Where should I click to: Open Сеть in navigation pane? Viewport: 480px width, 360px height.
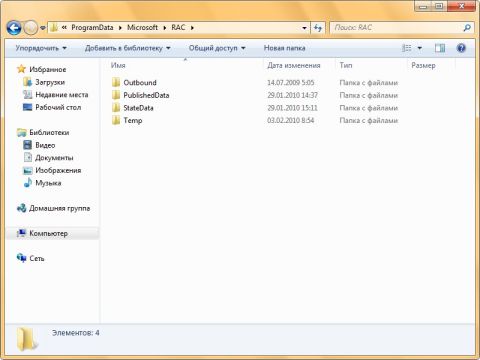pyautogui.click(x=37, y=258)
